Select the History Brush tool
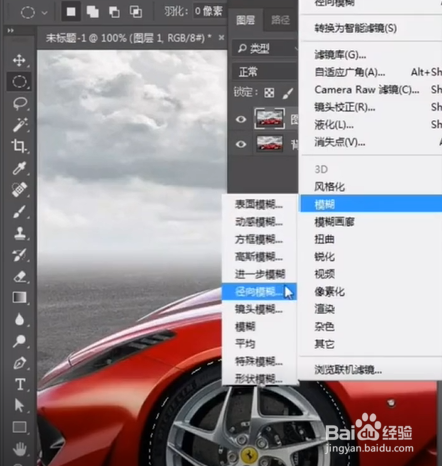The width and height of the screenshot is (442, 466). [20, 255]
